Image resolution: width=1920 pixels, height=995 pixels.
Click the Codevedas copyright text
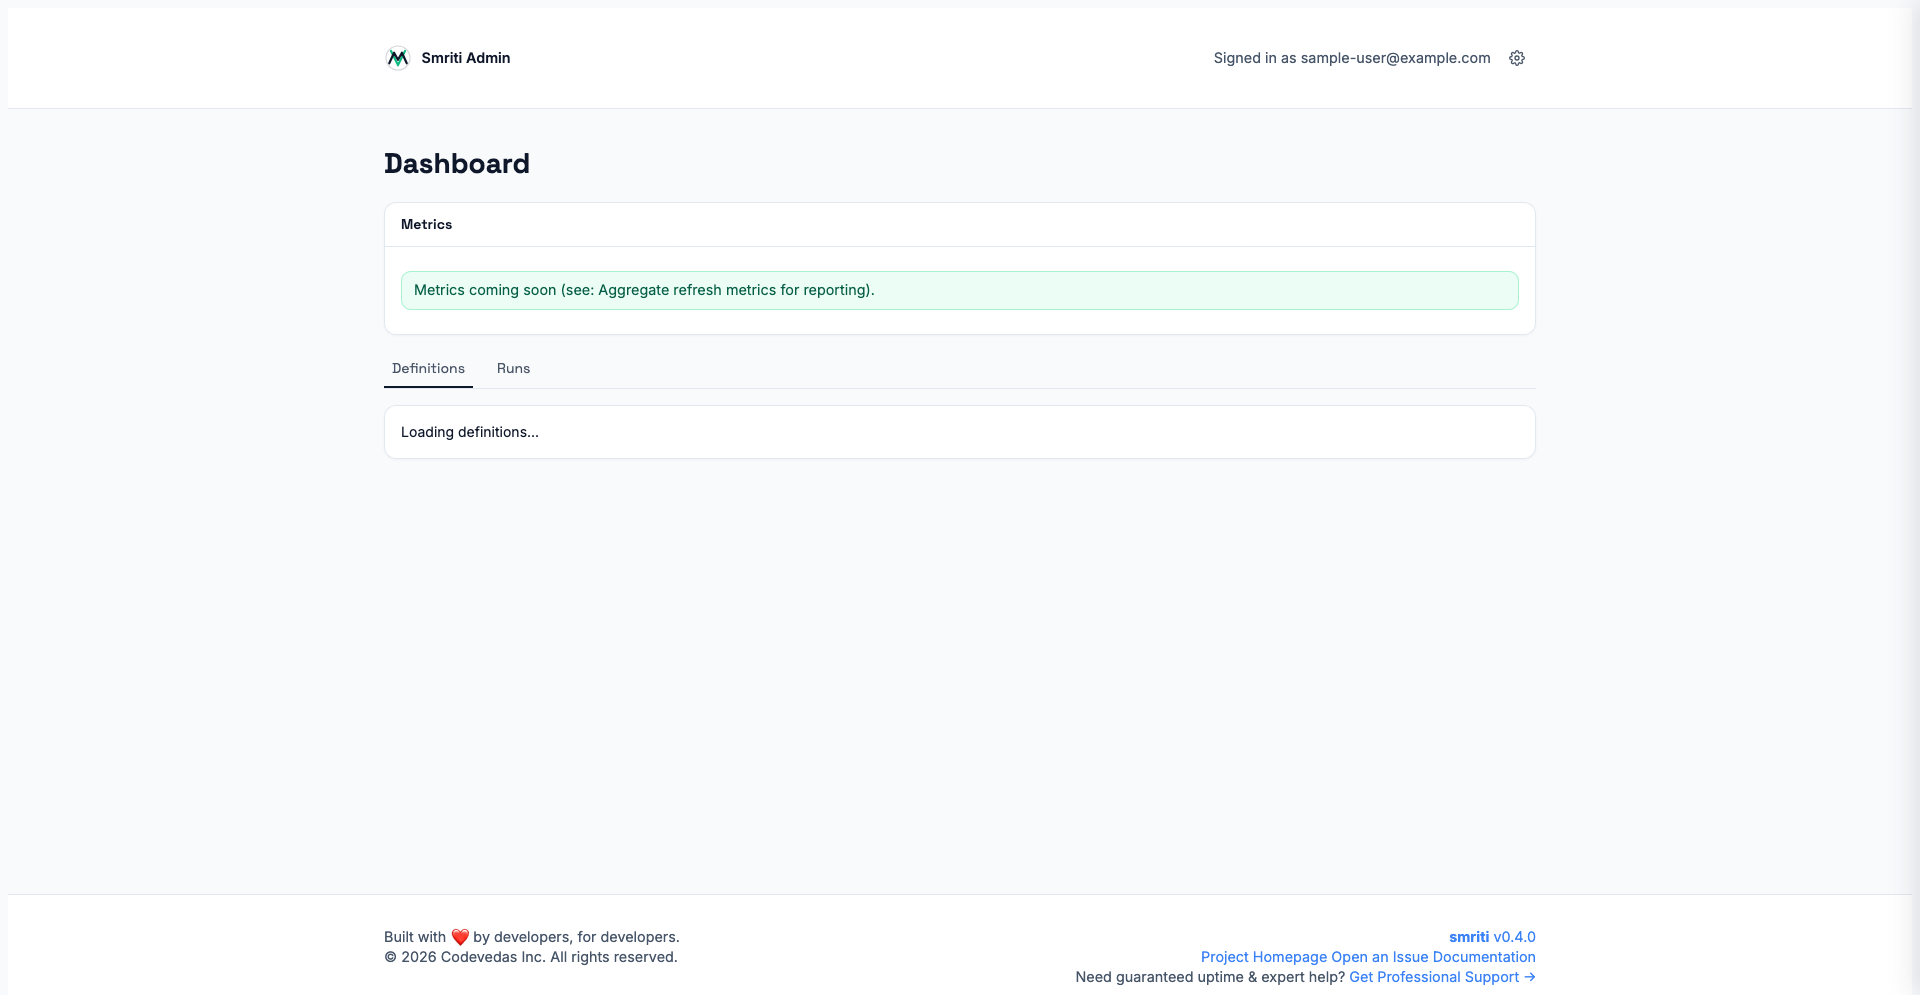530,957
